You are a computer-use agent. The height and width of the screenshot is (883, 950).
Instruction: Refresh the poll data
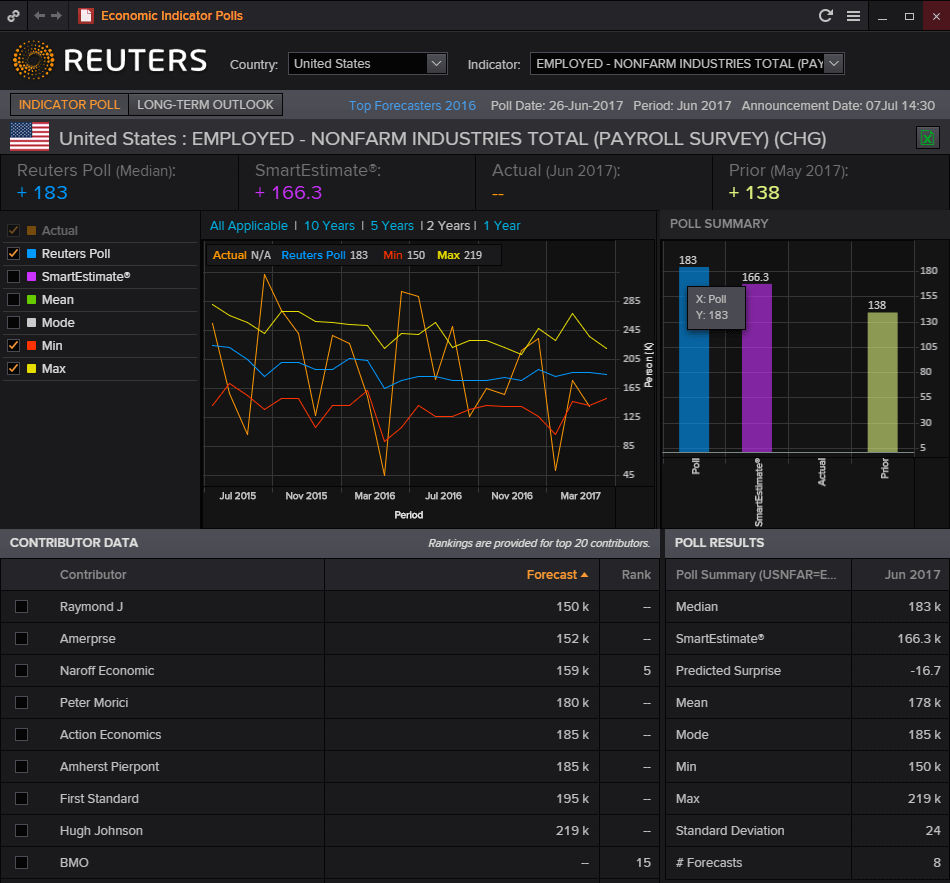pos(825,16)
